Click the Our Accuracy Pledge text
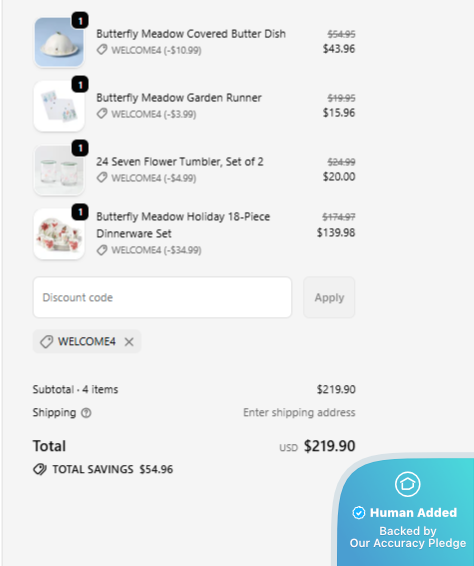The height and width of the screenshot is (566, 474). pos(408,543)
